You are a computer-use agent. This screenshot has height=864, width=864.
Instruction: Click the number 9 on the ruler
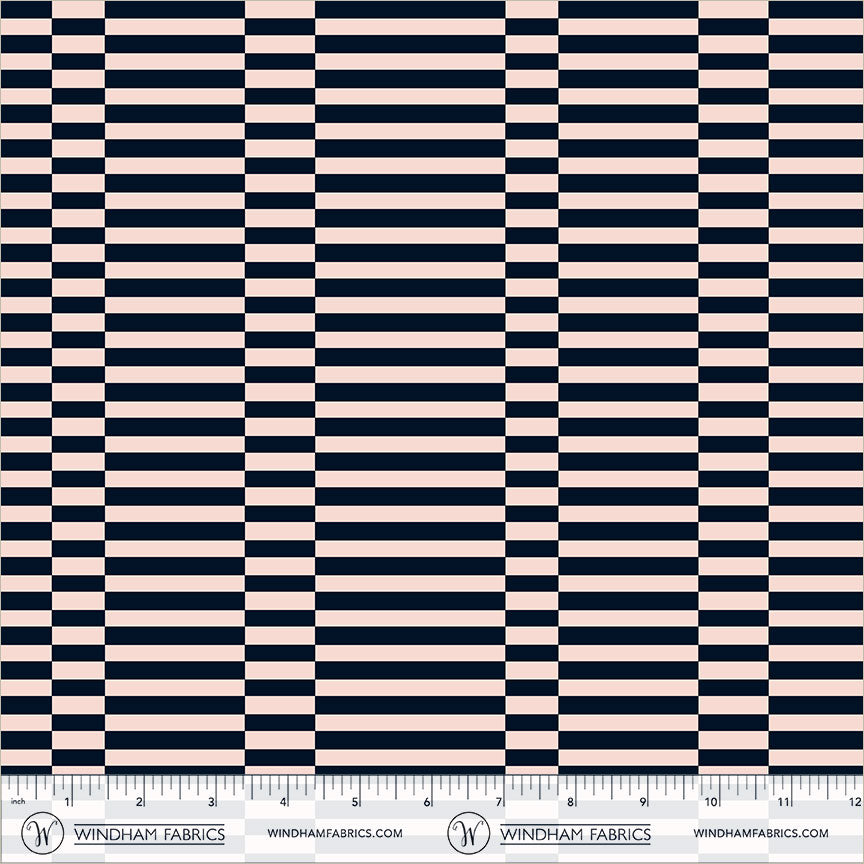coord(644,802)
